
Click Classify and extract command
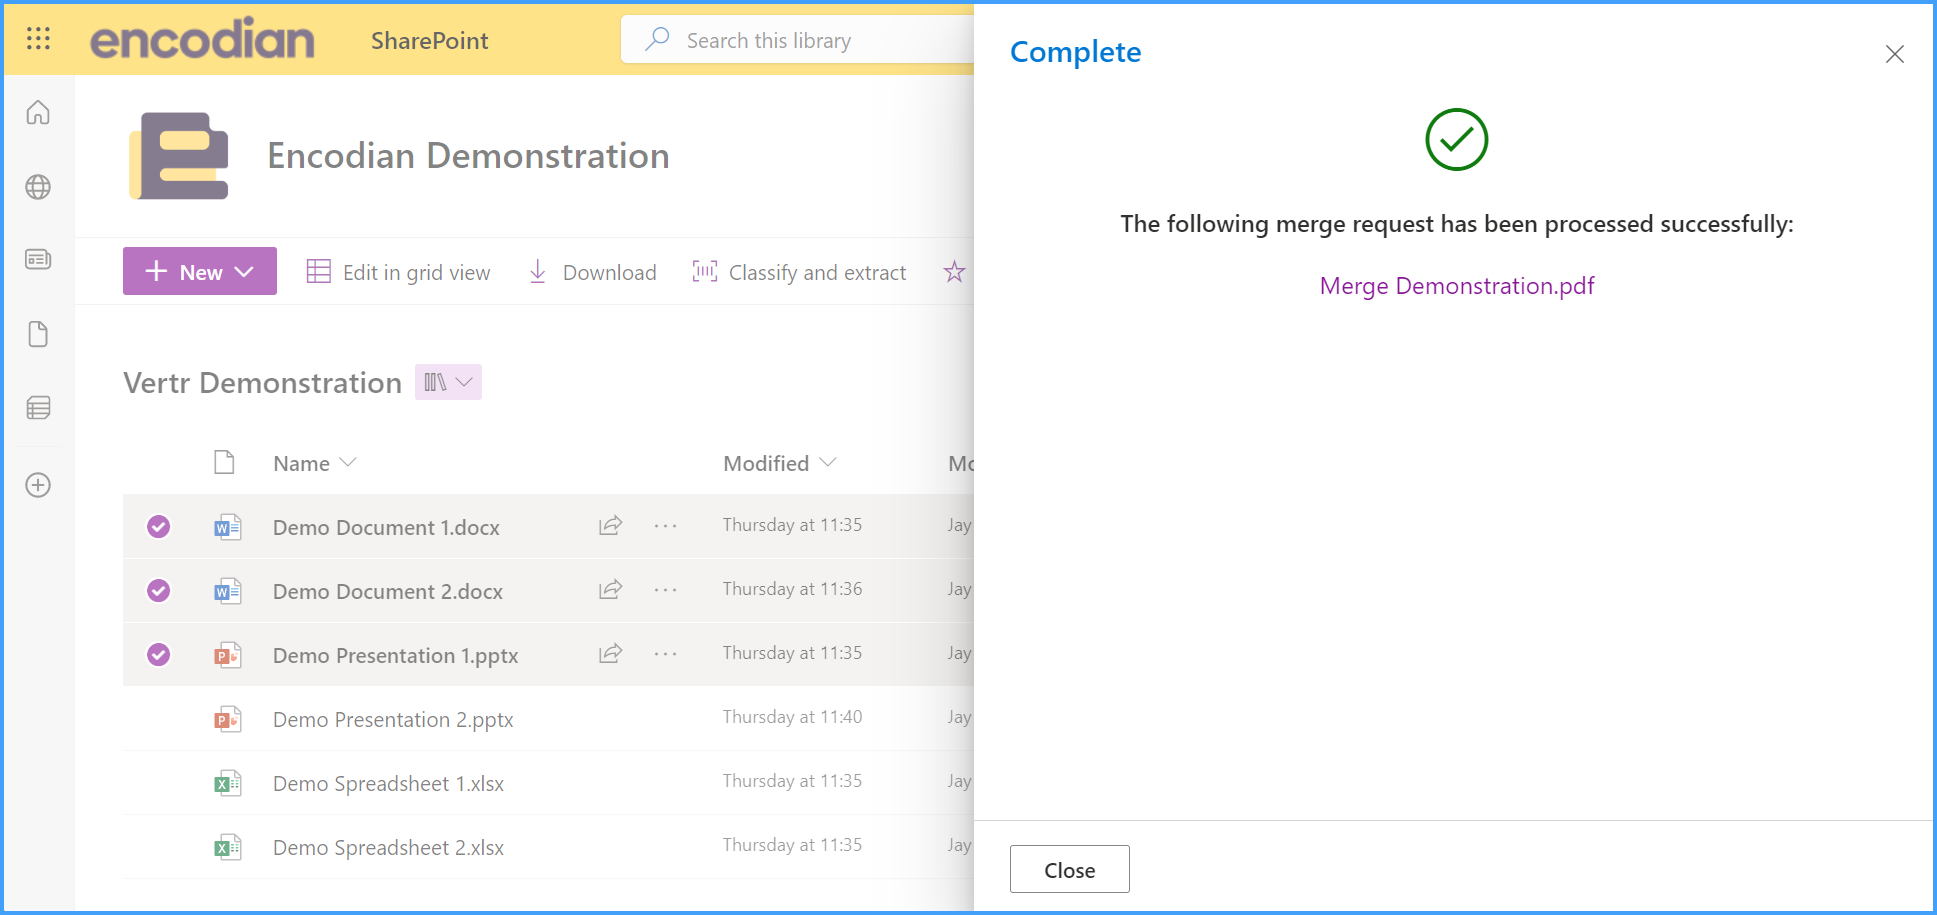(799, 272)
